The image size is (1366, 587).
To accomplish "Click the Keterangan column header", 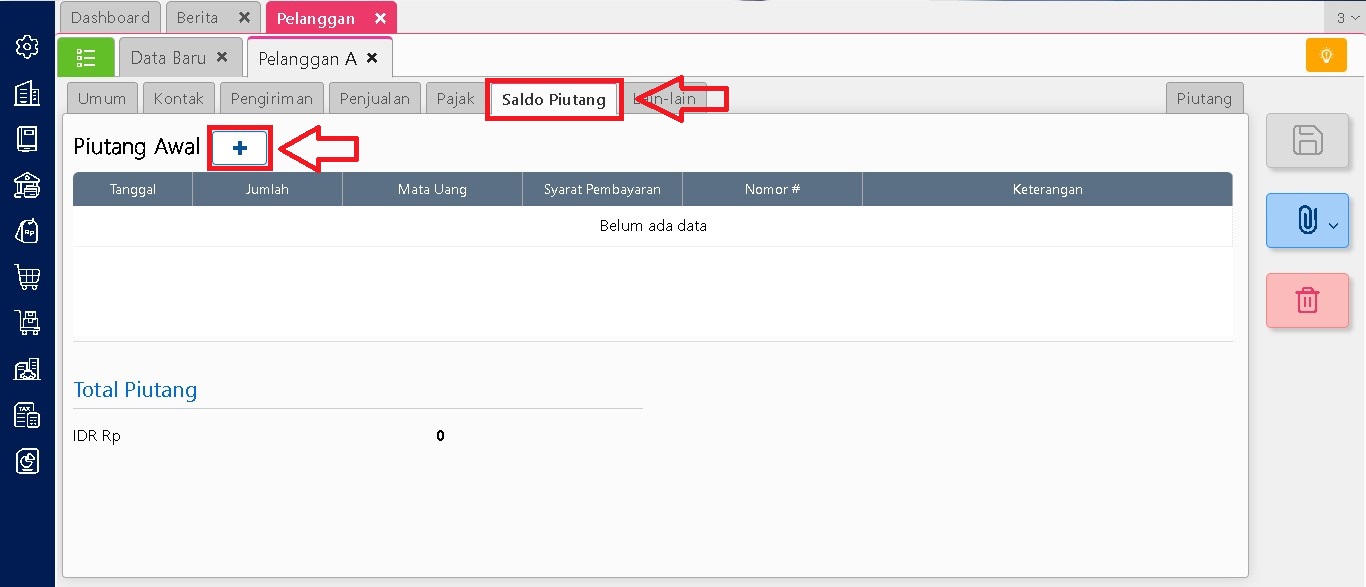I will pos(1047,189).
